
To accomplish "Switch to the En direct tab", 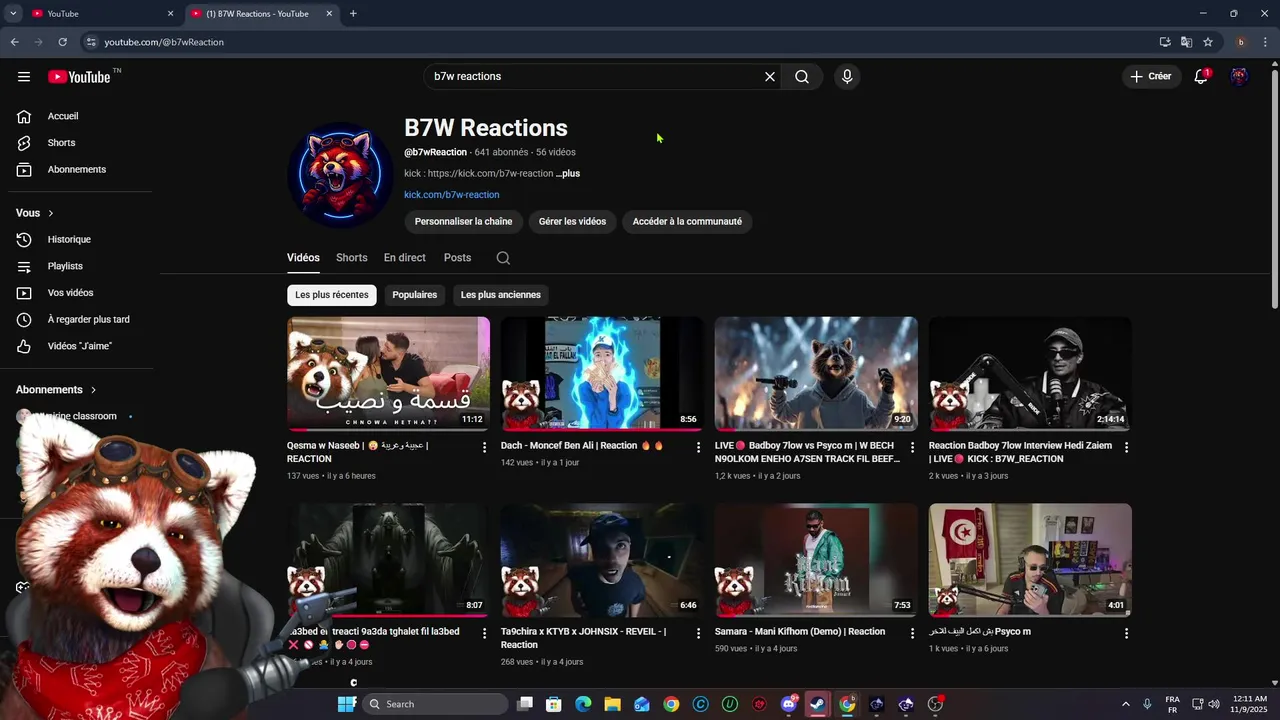I will (405, 258).
